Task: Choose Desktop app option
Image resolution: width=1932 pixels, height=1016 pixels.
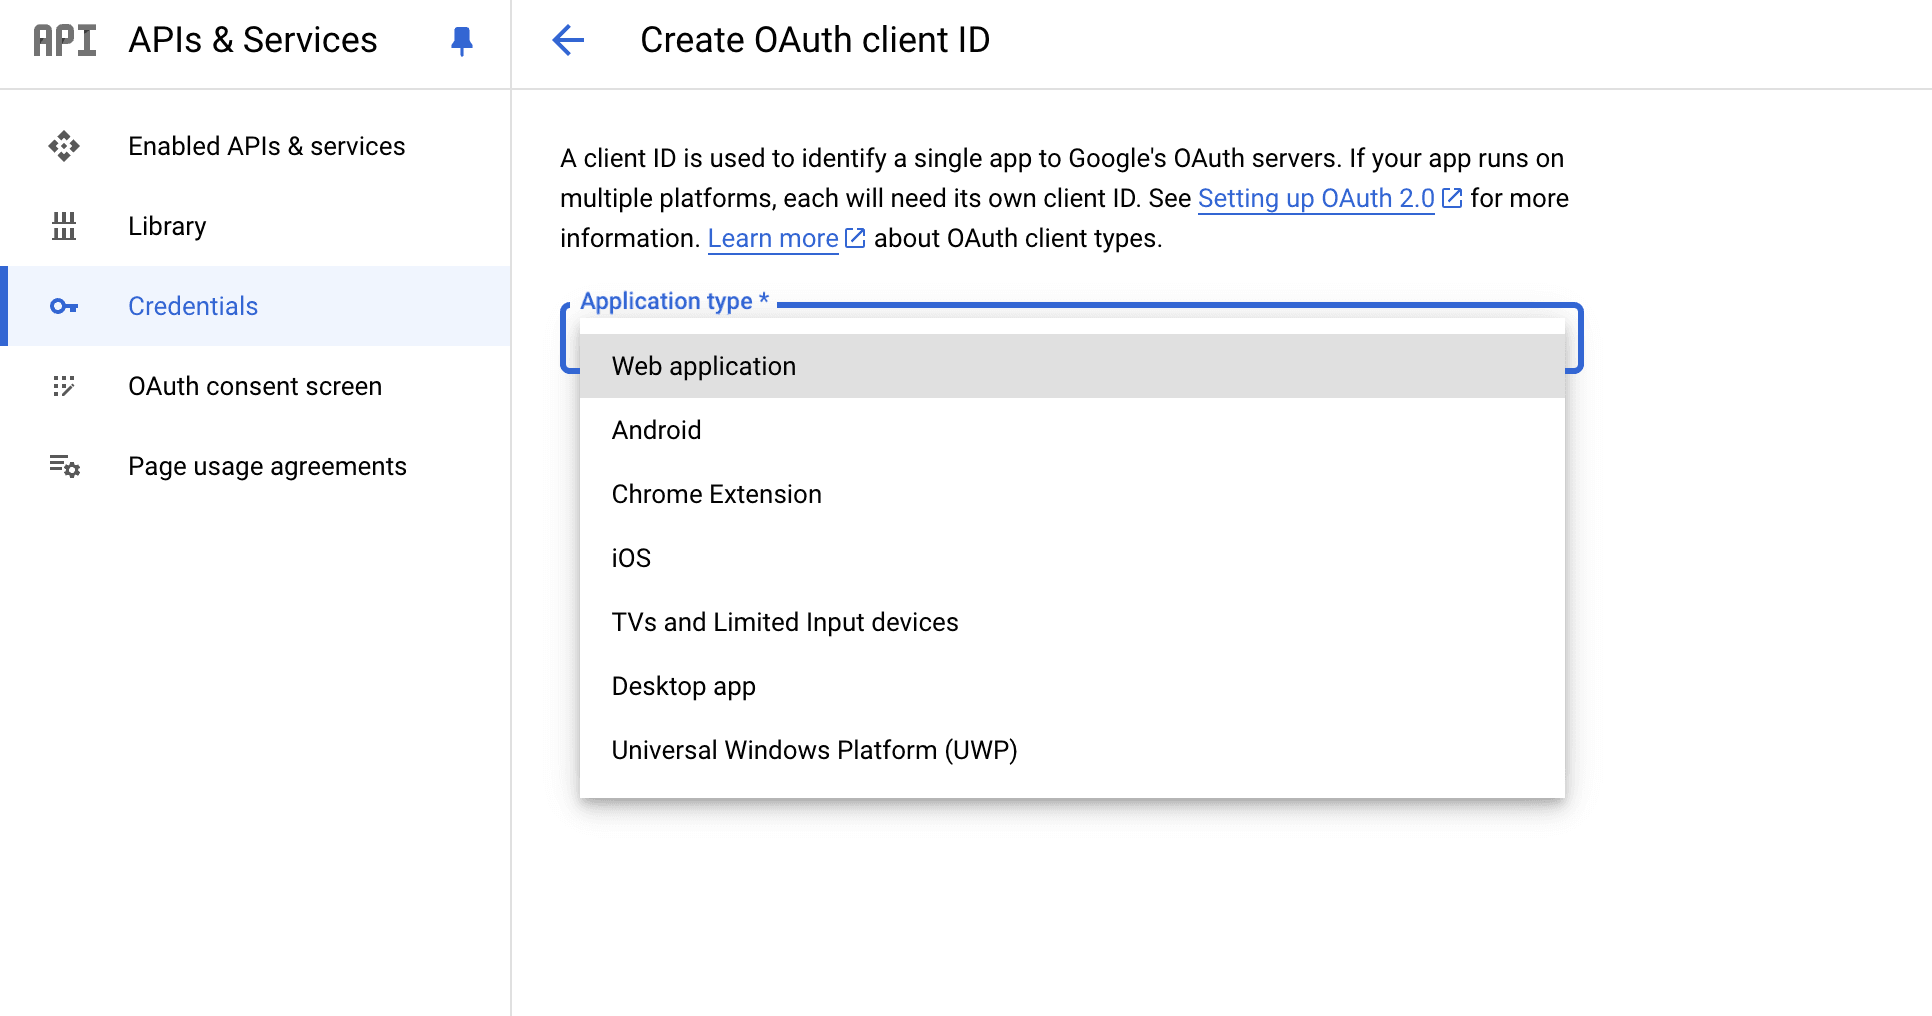Action: pos(1072,686)
